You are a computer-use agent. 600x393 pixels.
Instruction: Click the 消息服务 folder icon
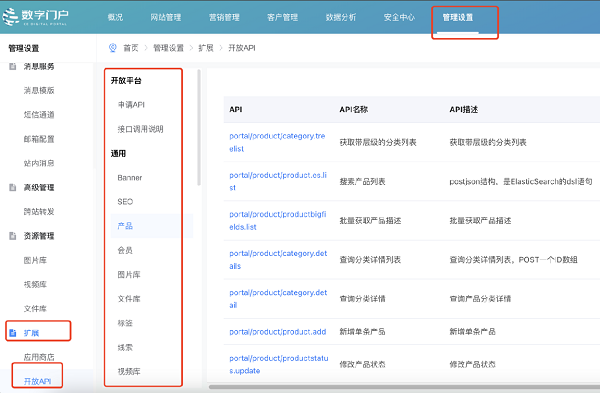(13, 67)
